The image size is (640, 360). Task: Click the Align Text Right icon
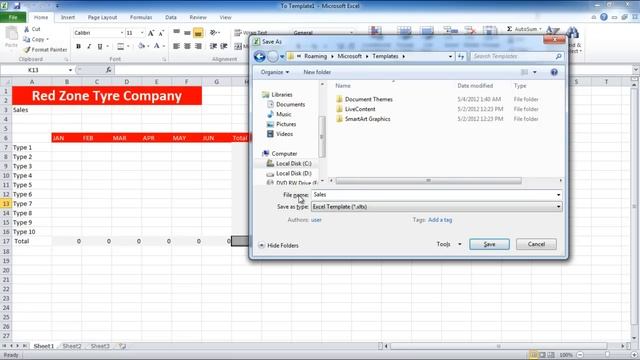click(x=198, y=46)
